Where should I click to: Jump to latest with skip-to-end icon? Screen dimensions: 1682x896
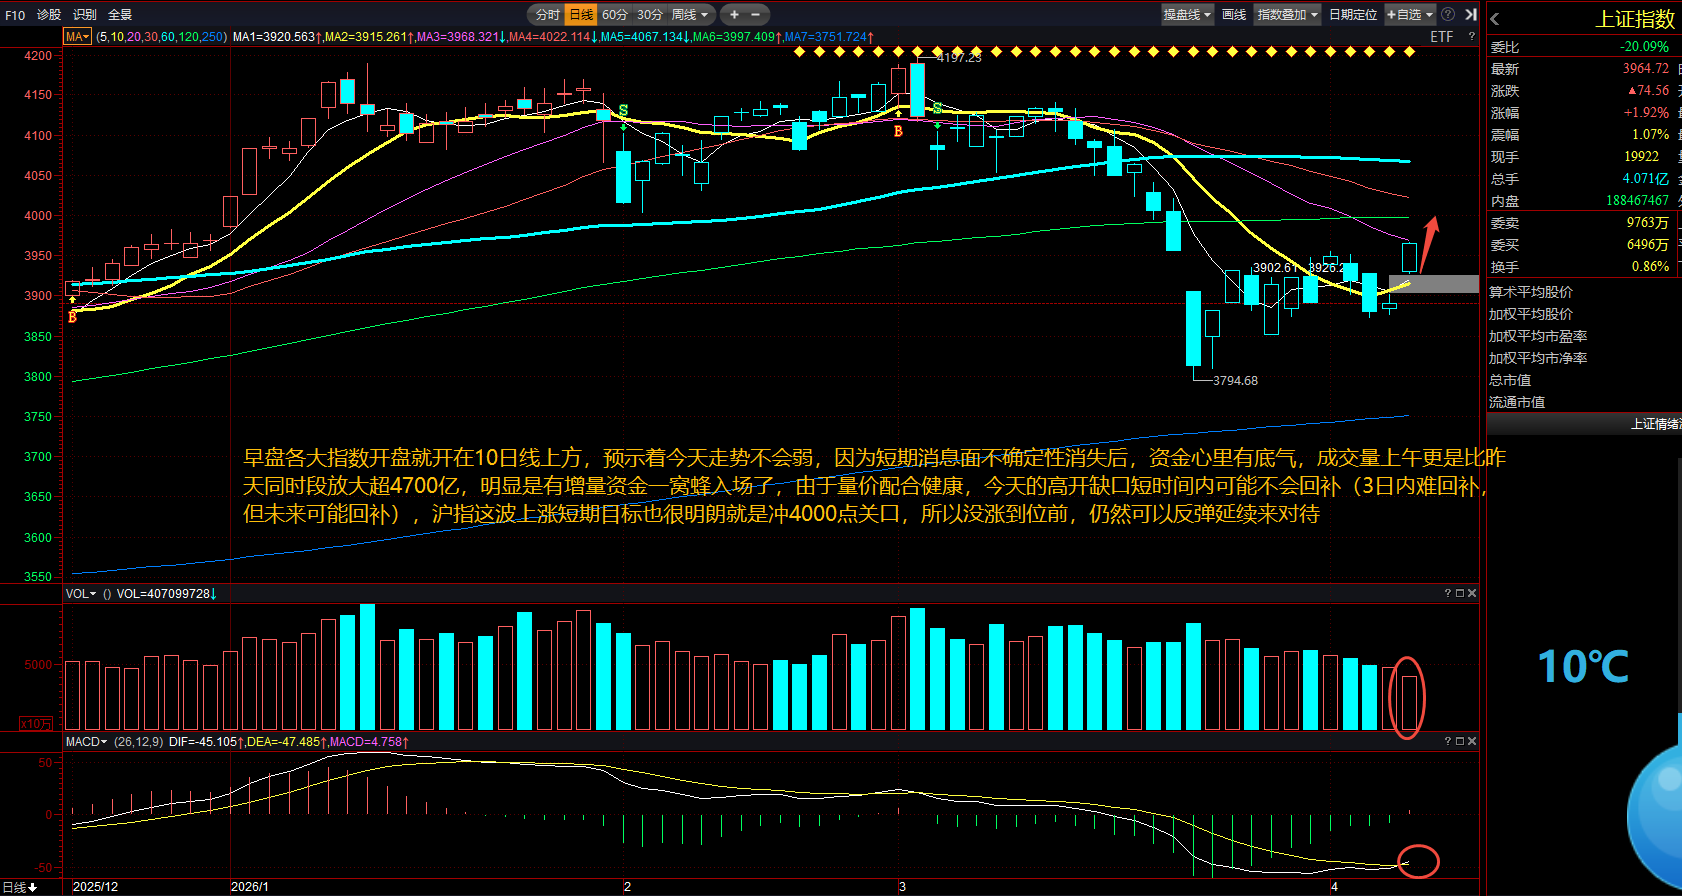click(1471, 14)
